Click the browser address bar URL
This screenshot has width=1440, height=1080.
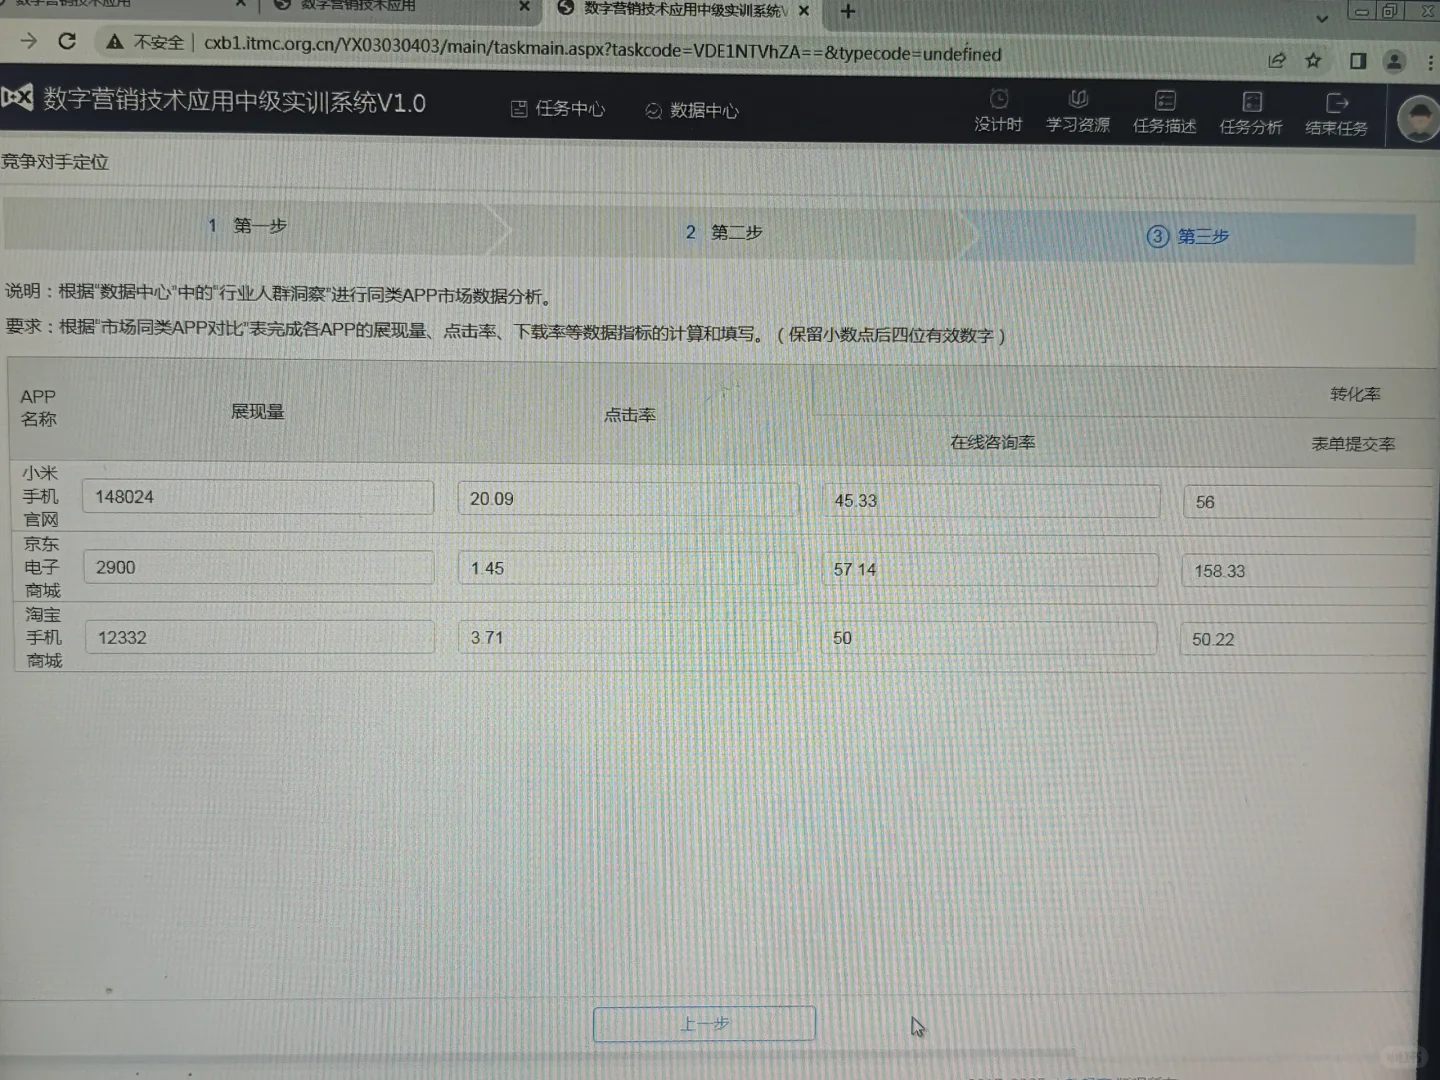[x=602, y=49]
